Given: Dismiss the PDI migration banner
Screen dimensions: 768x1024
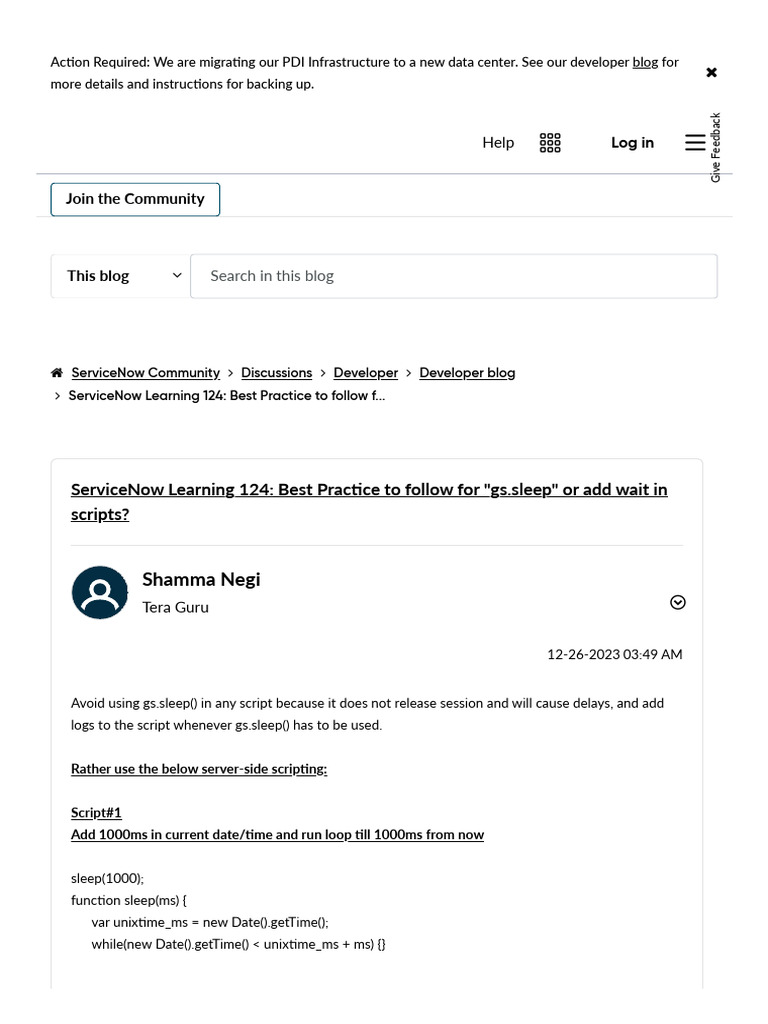Looking at the screenshot, I should tap(711, 72).
